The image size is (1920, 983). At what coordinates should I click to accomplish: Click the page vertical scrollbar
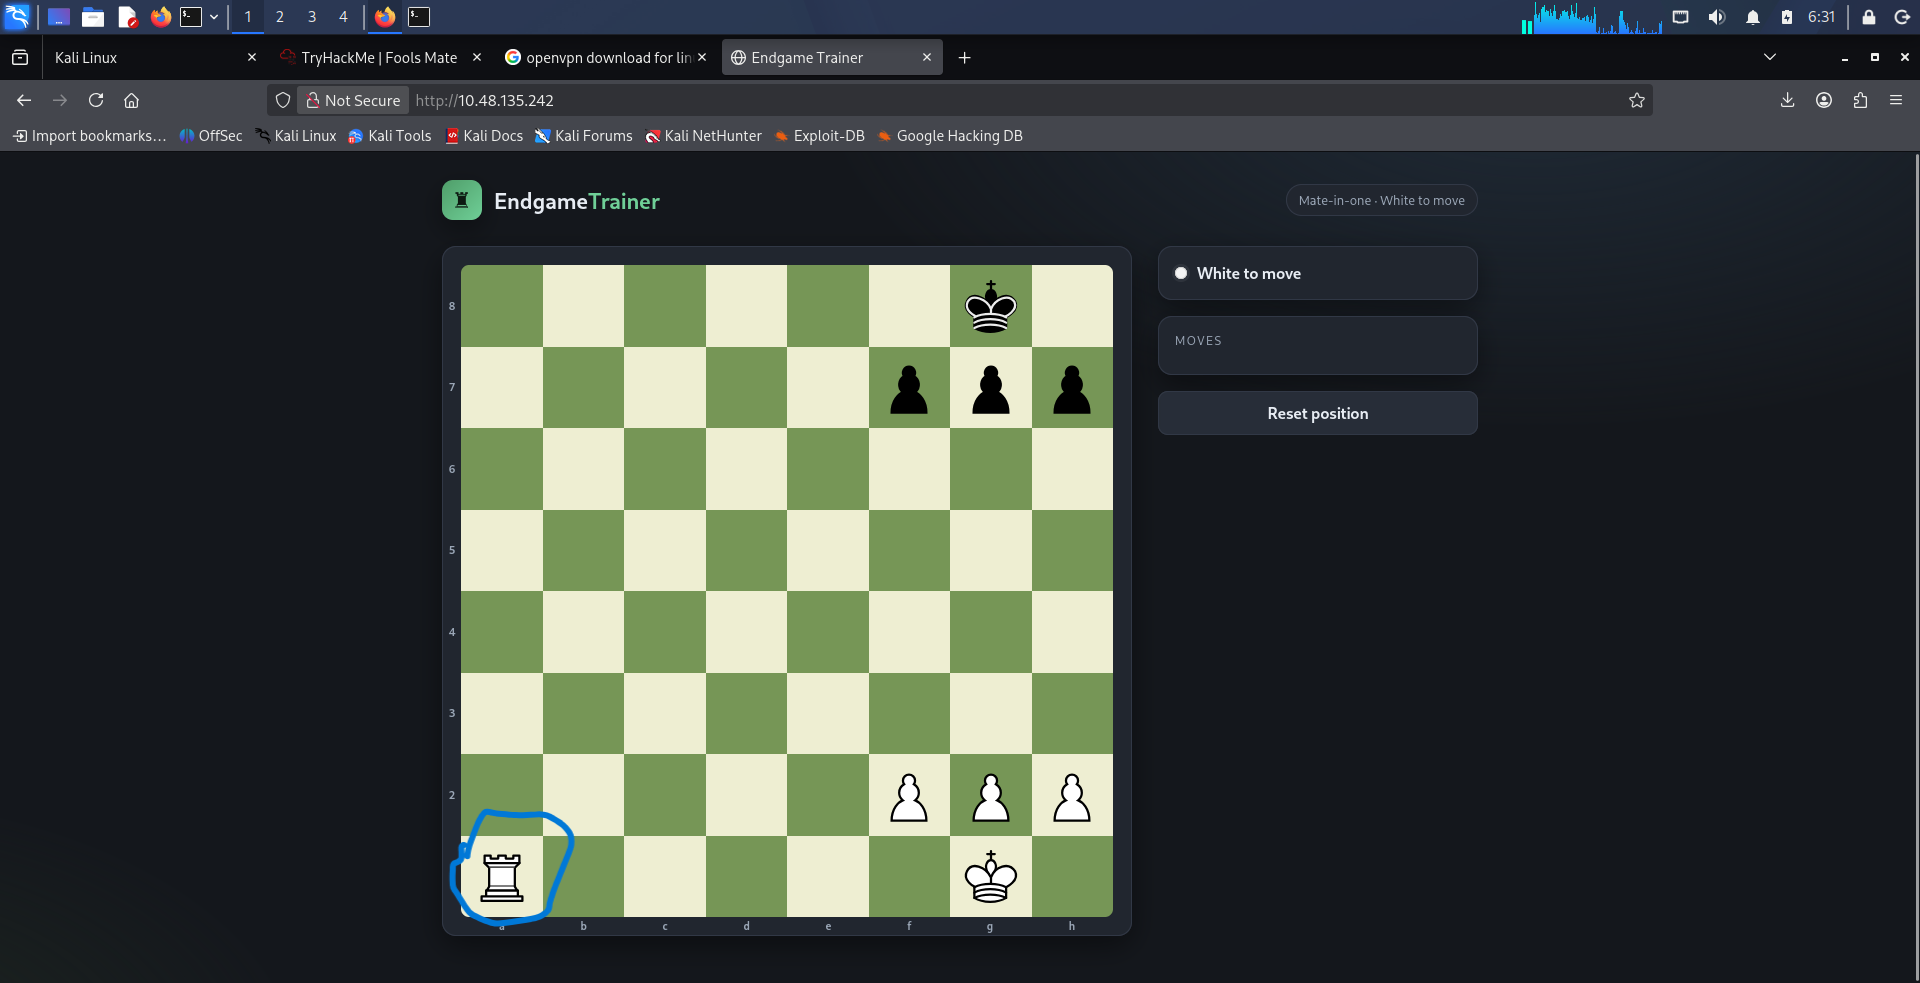tap(1916, 567)
